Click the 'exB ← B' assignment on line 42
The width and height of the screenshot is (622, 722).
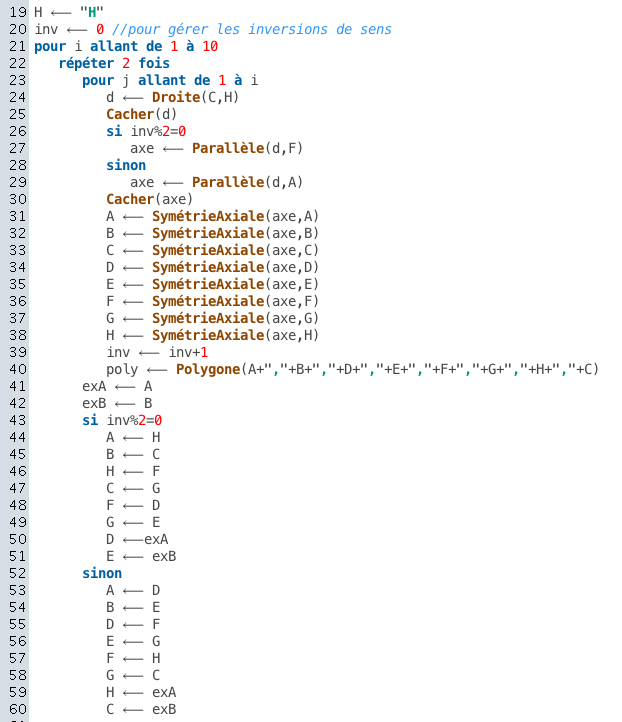pos(117,403)
